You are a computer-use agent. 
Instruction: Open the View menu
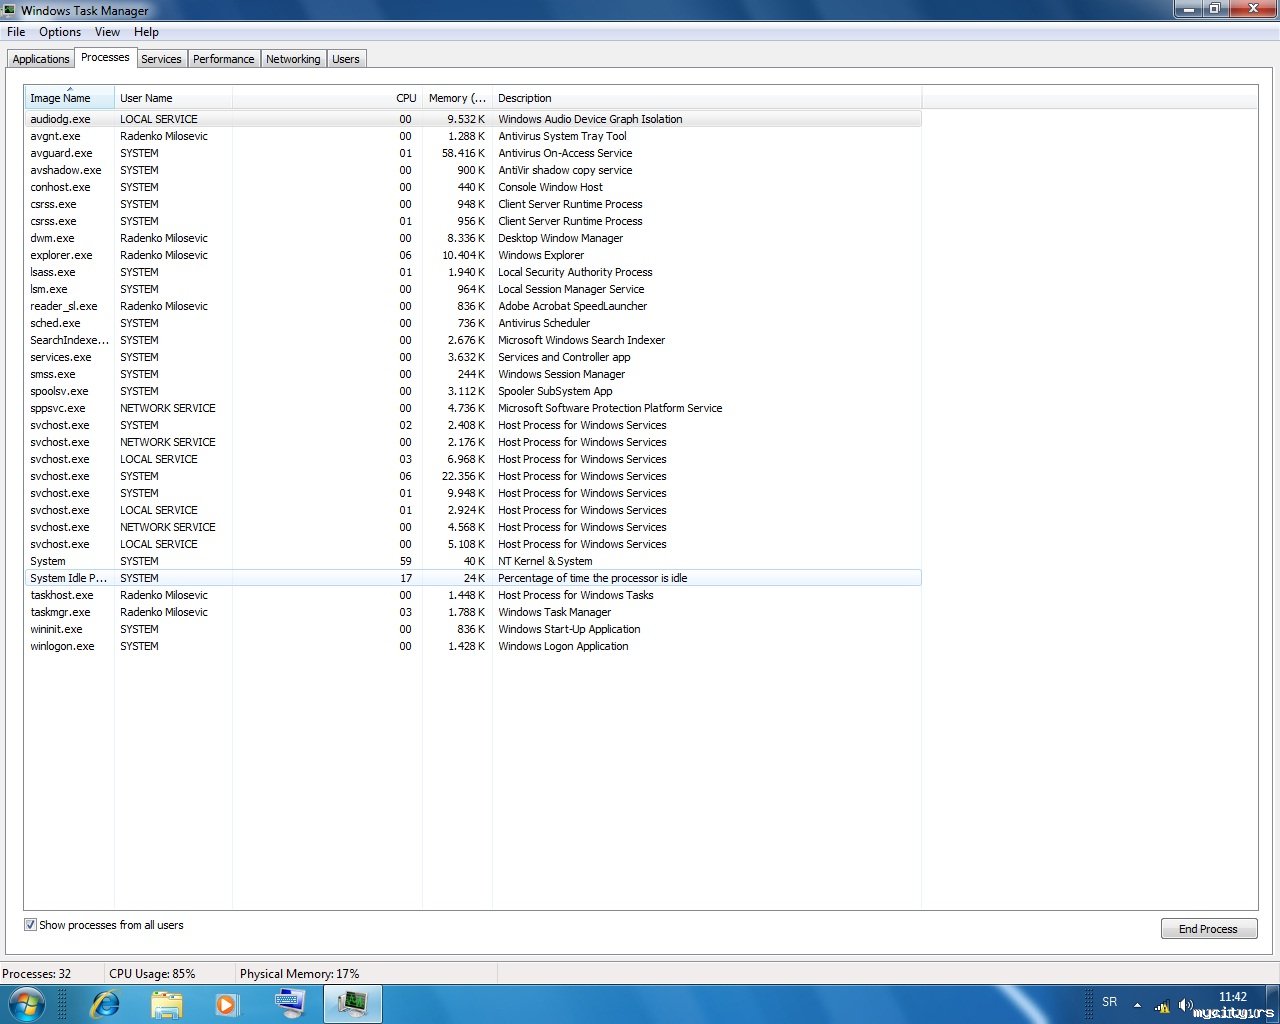(x=107, y=32)
